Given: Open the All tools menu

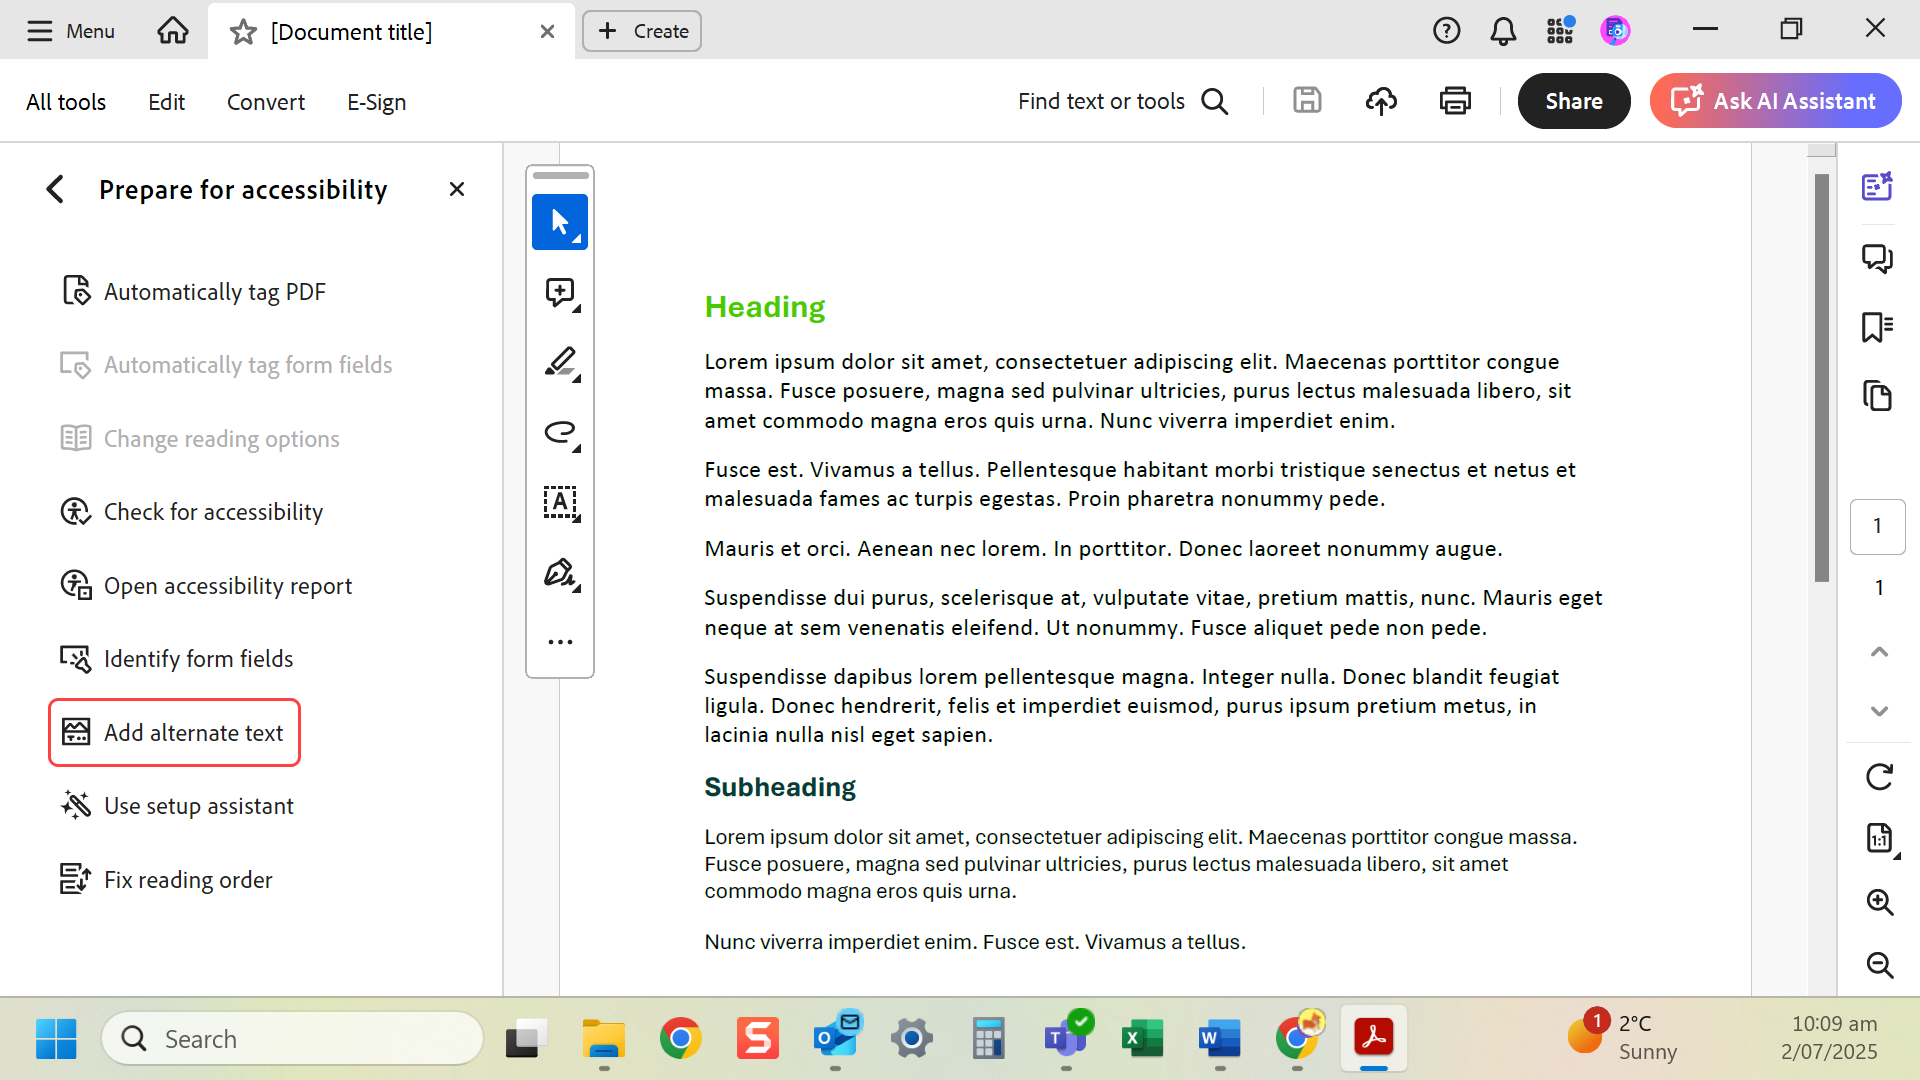Looking at the screenshot, I should 66,102.
